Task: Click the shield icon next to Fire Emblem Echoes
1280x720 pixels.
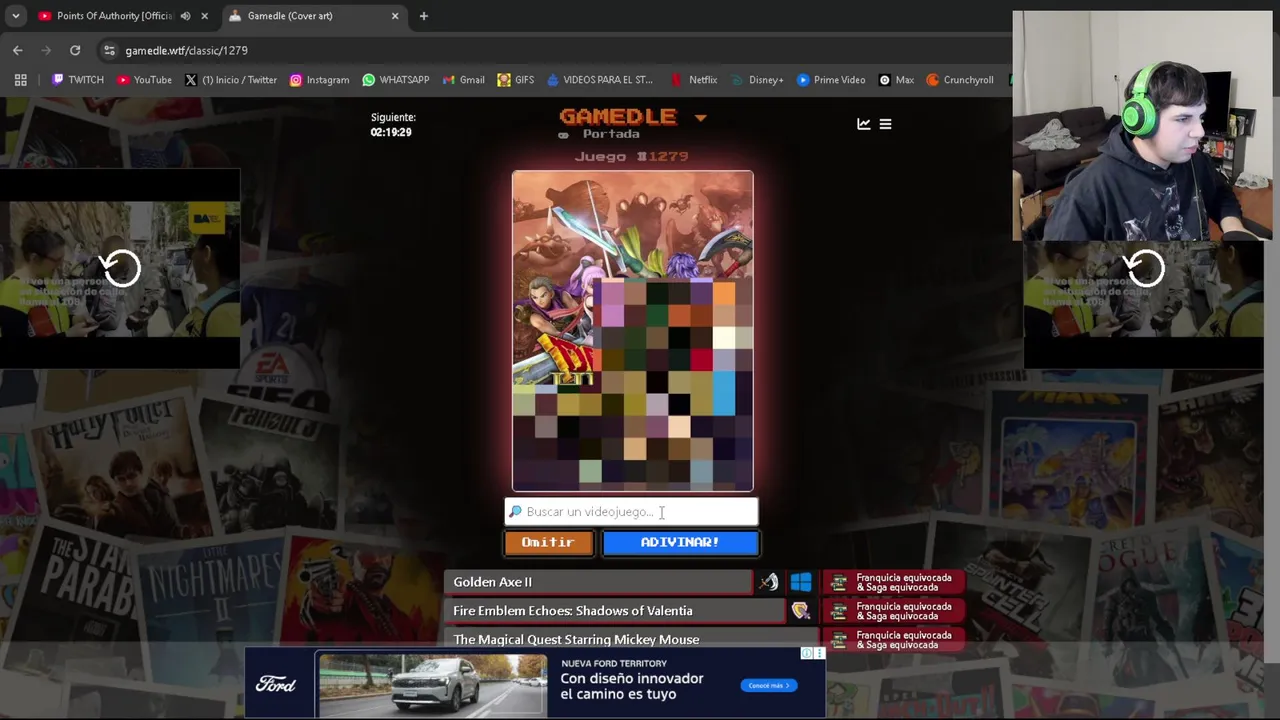Action: [800, 611]
